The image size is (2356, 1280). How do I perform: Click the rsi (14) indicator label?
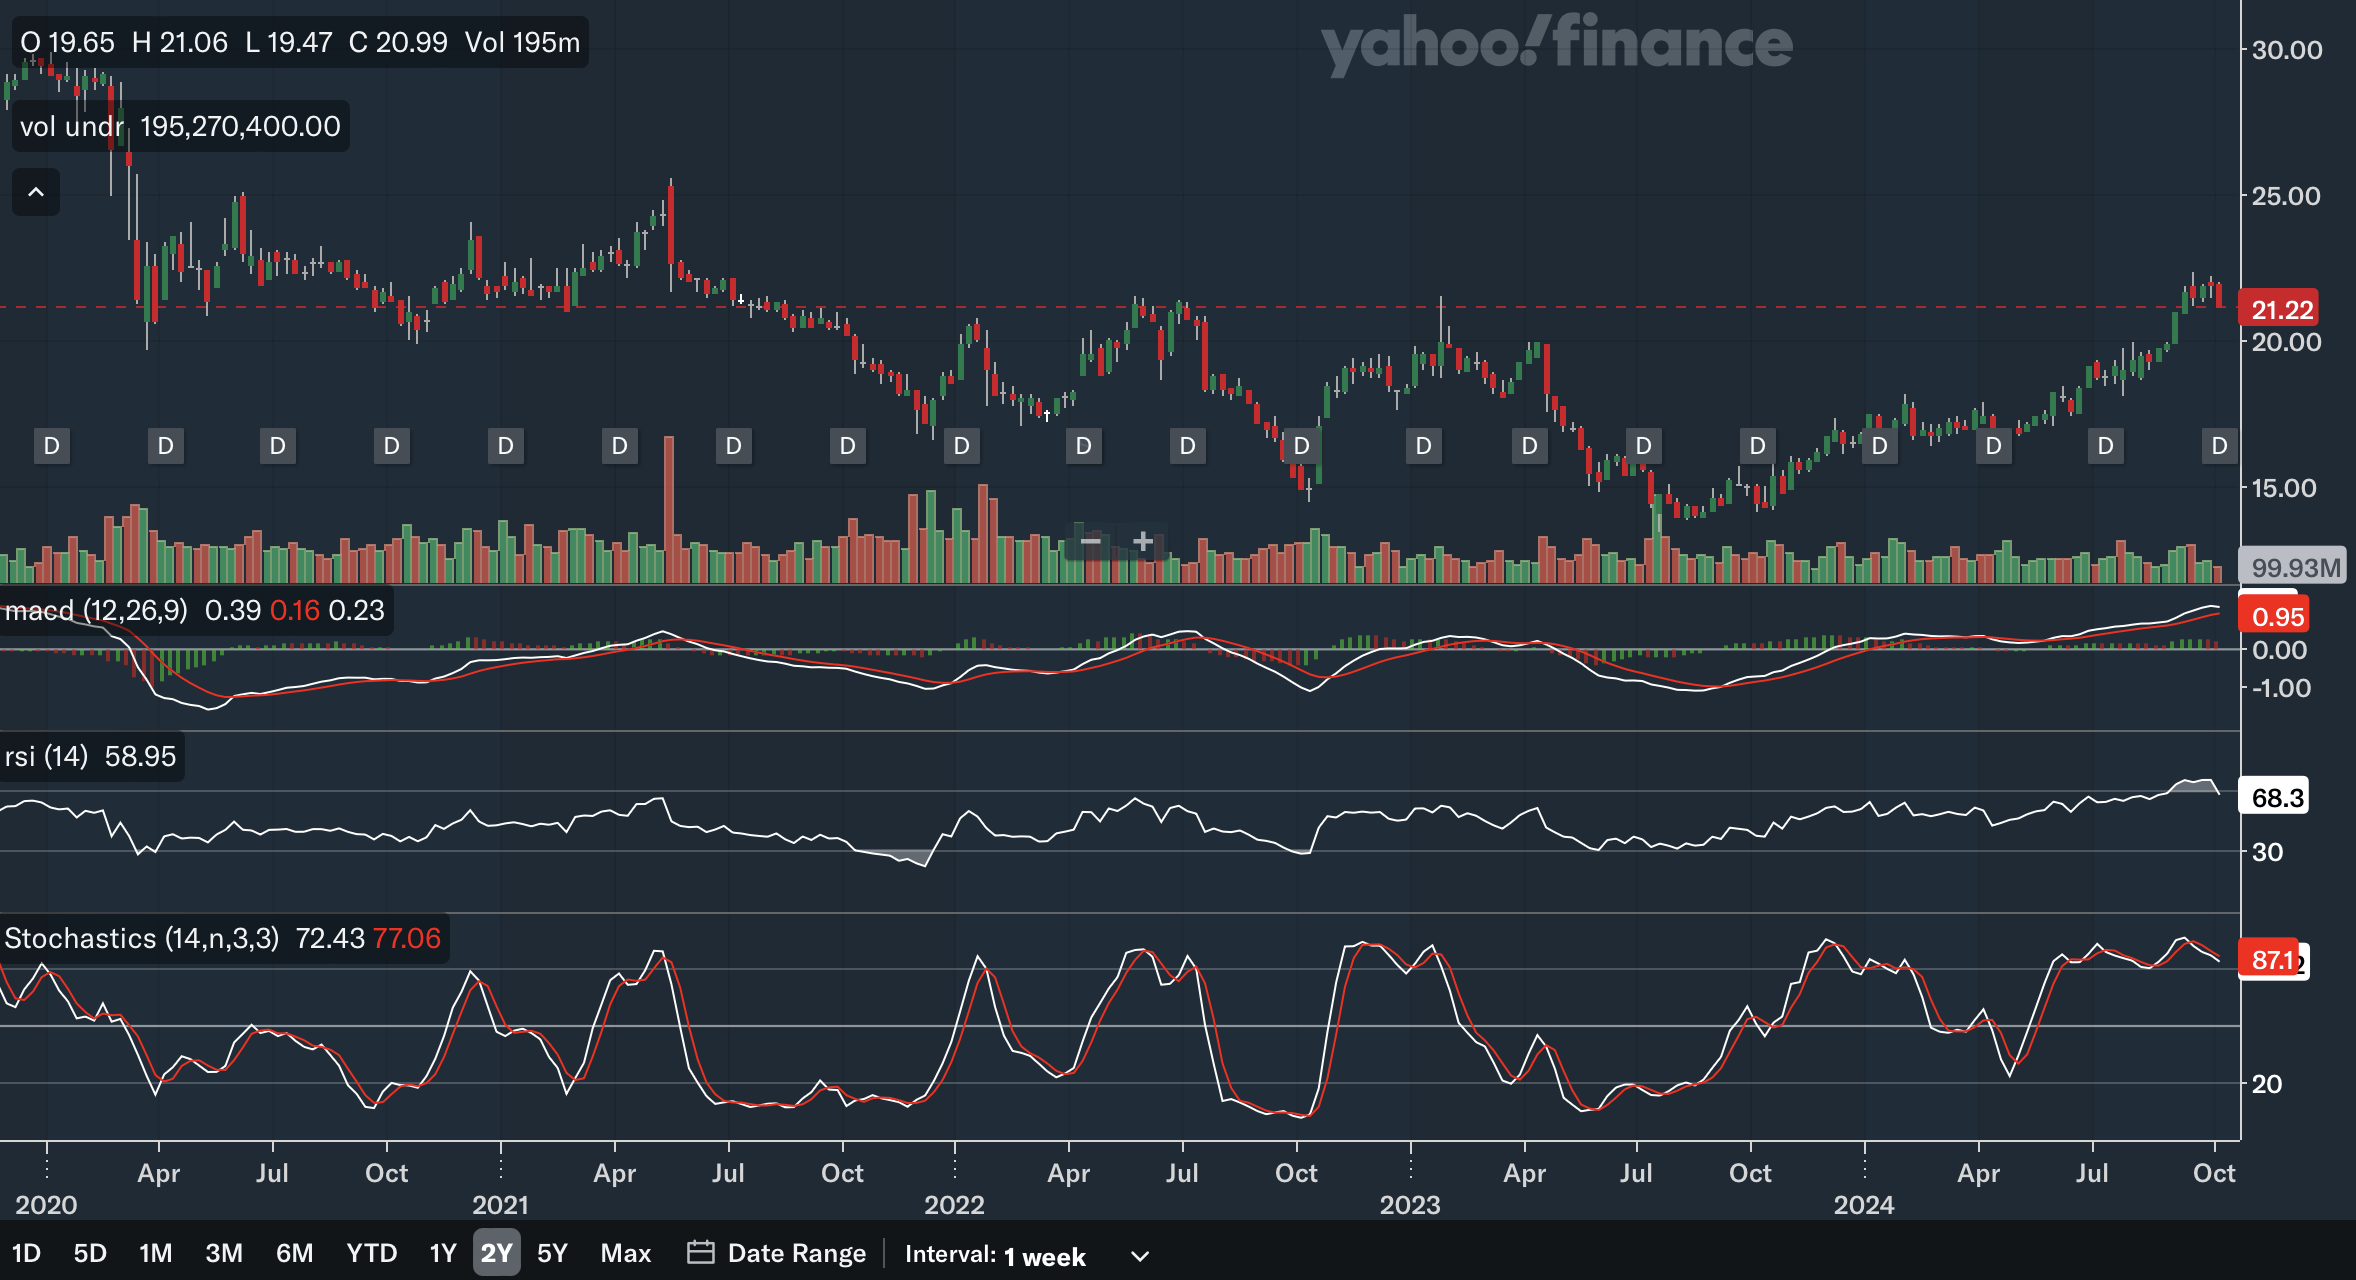tap(46, 757)
